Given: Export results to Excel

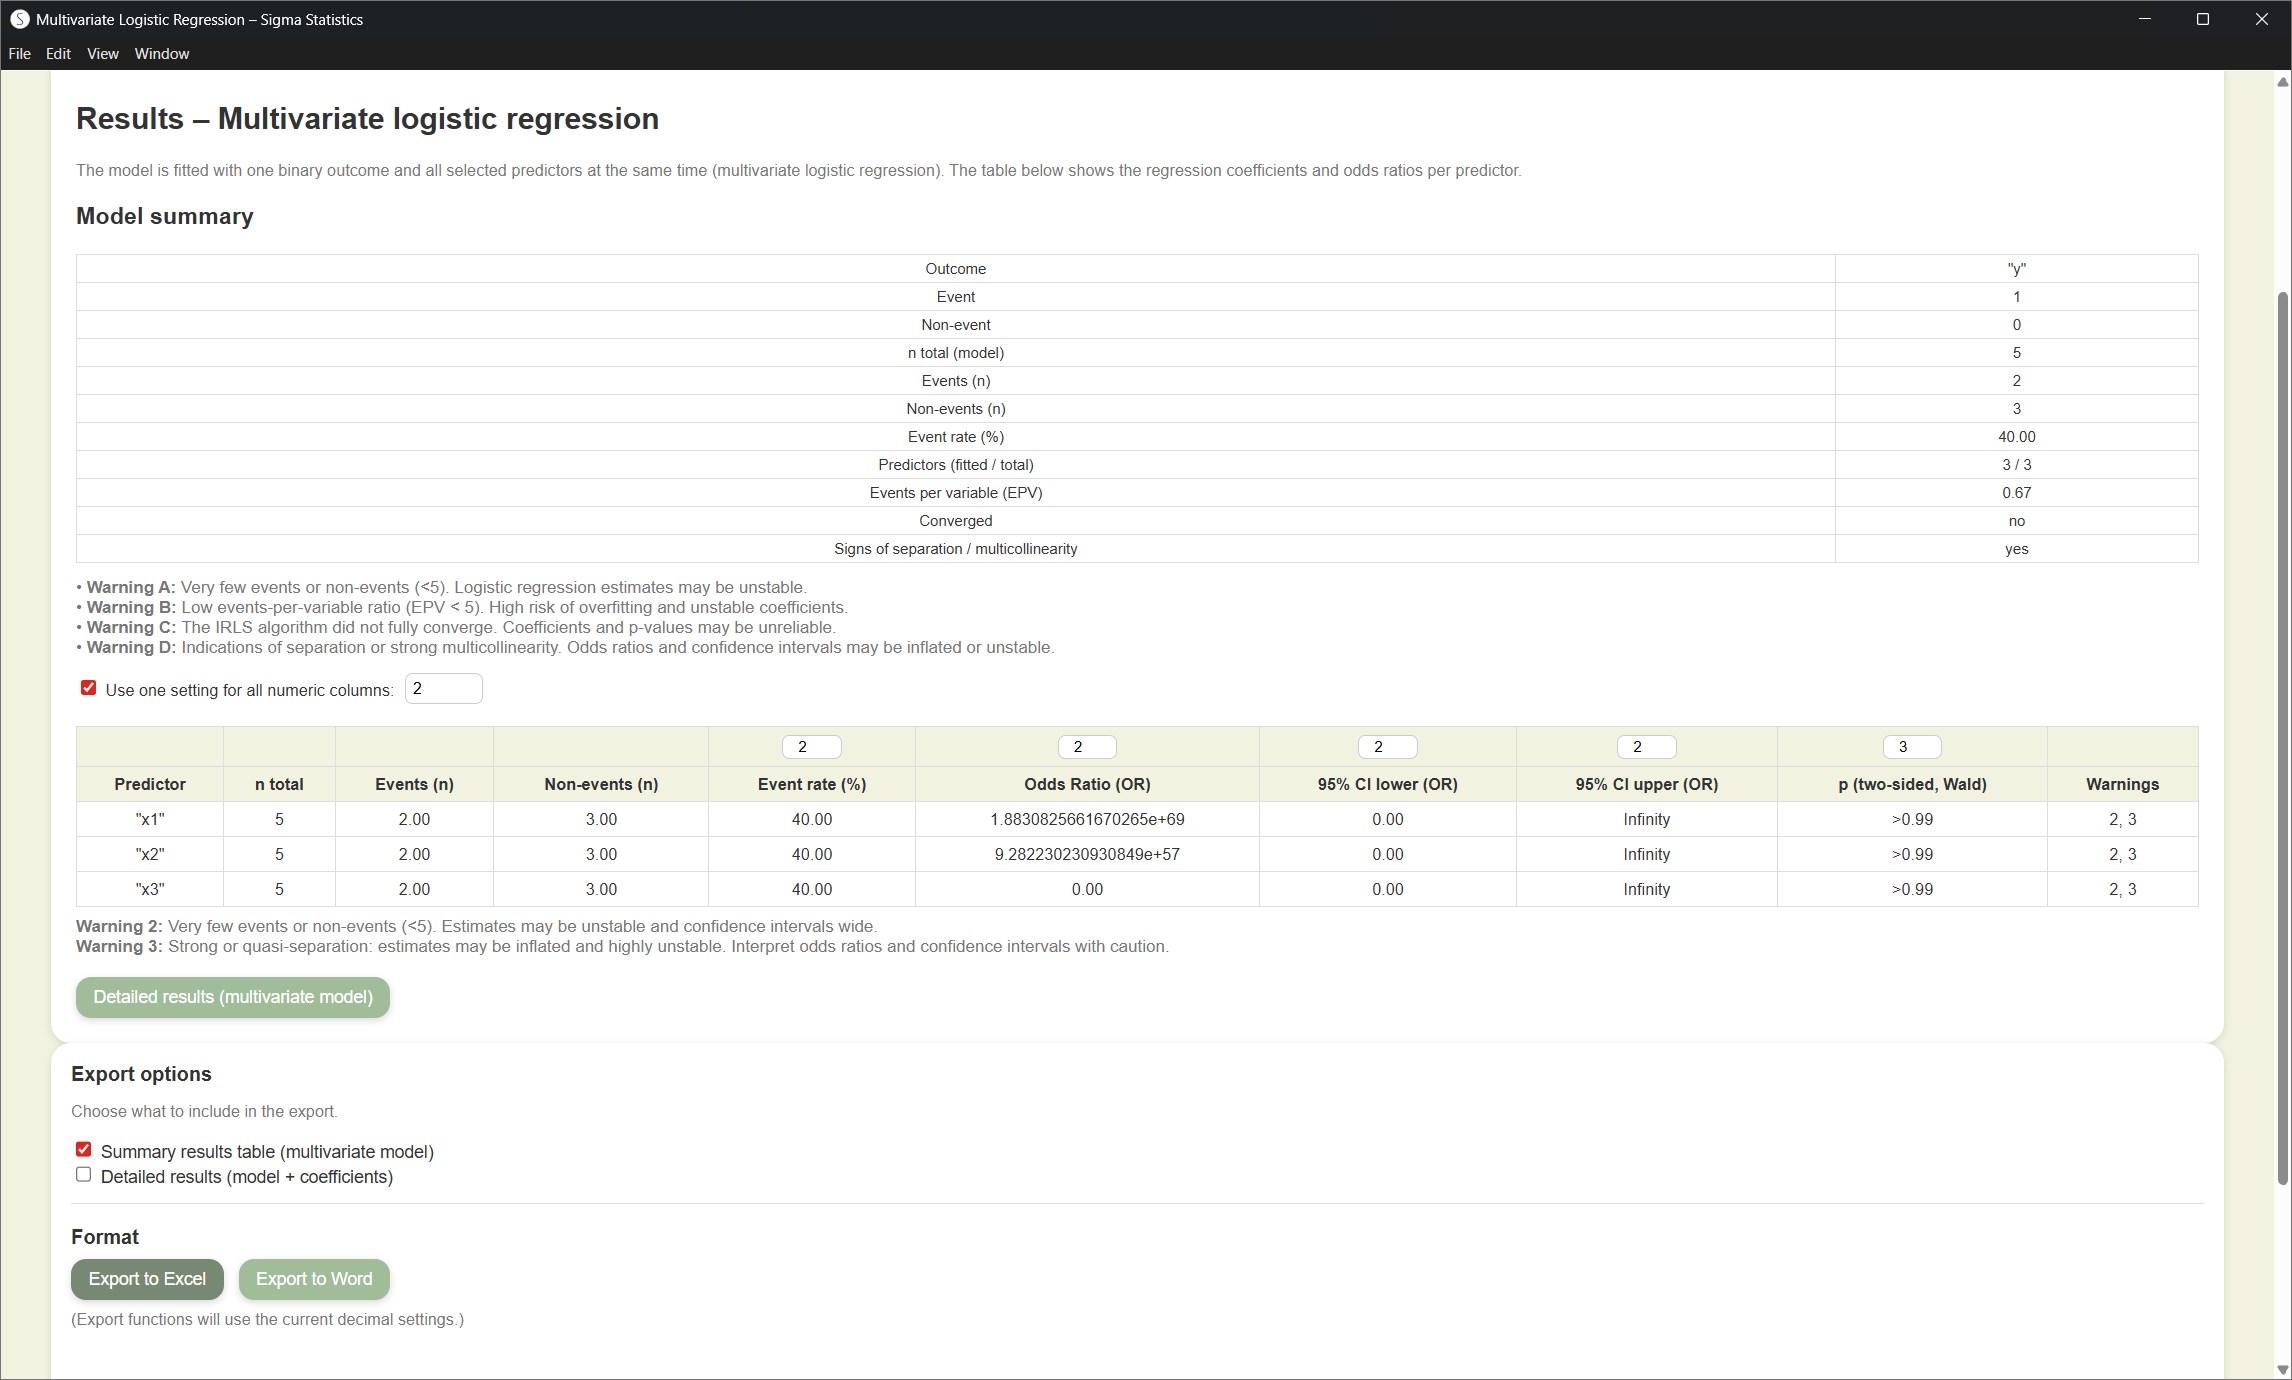Looking at the screenshot, I should (147, 1279).
